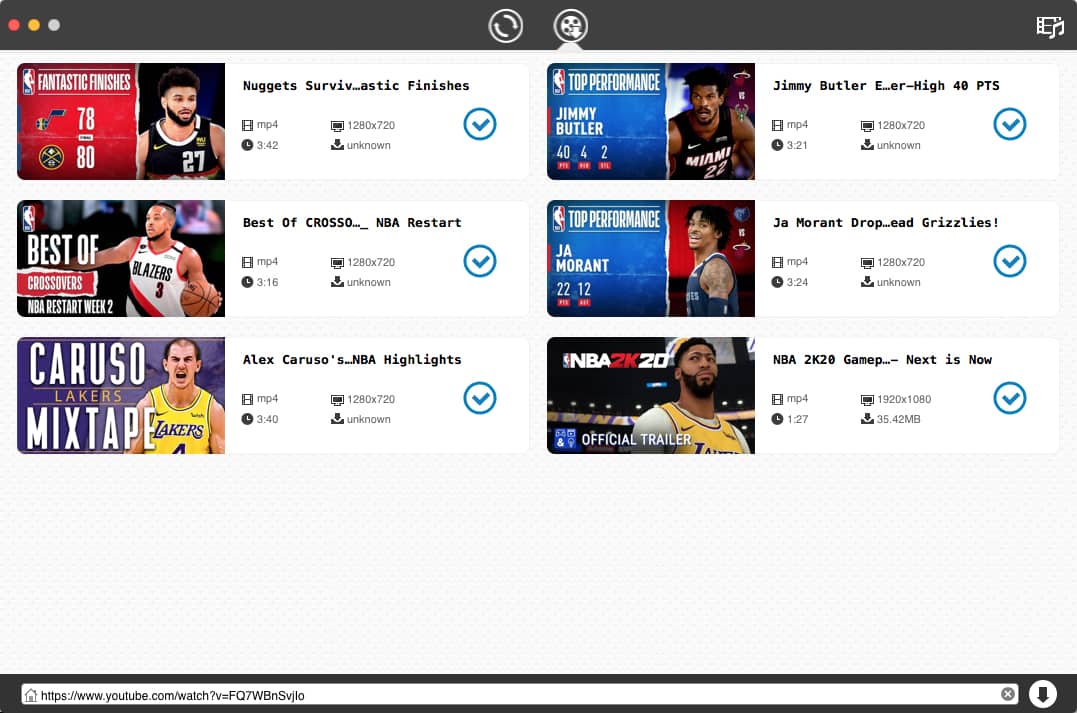Click the film format icon in NBA 2K20 card
1077x713 pixels.
click(x=778, y=398)
